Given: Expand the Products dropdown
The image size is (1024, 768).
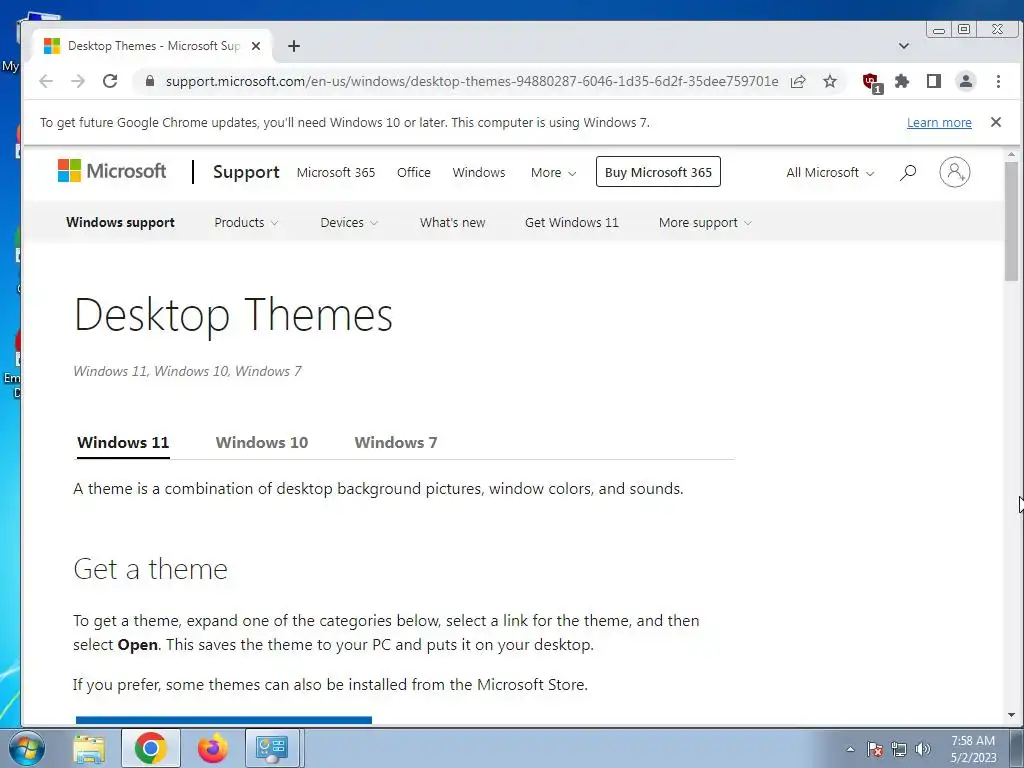Looking at the screenshot, I should click(x=246, y=222).
